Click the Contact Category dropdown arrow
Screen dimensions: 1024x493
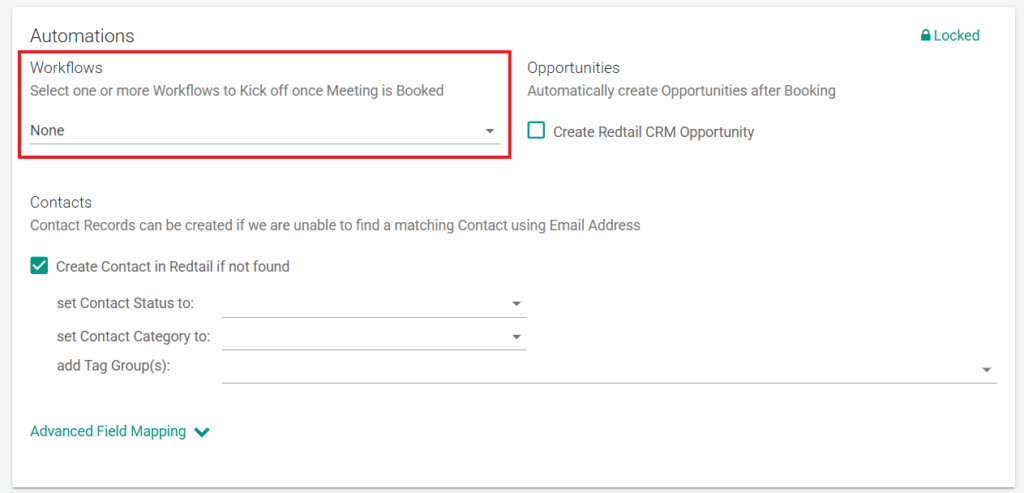pyautogui.click(x=516, y=336)
